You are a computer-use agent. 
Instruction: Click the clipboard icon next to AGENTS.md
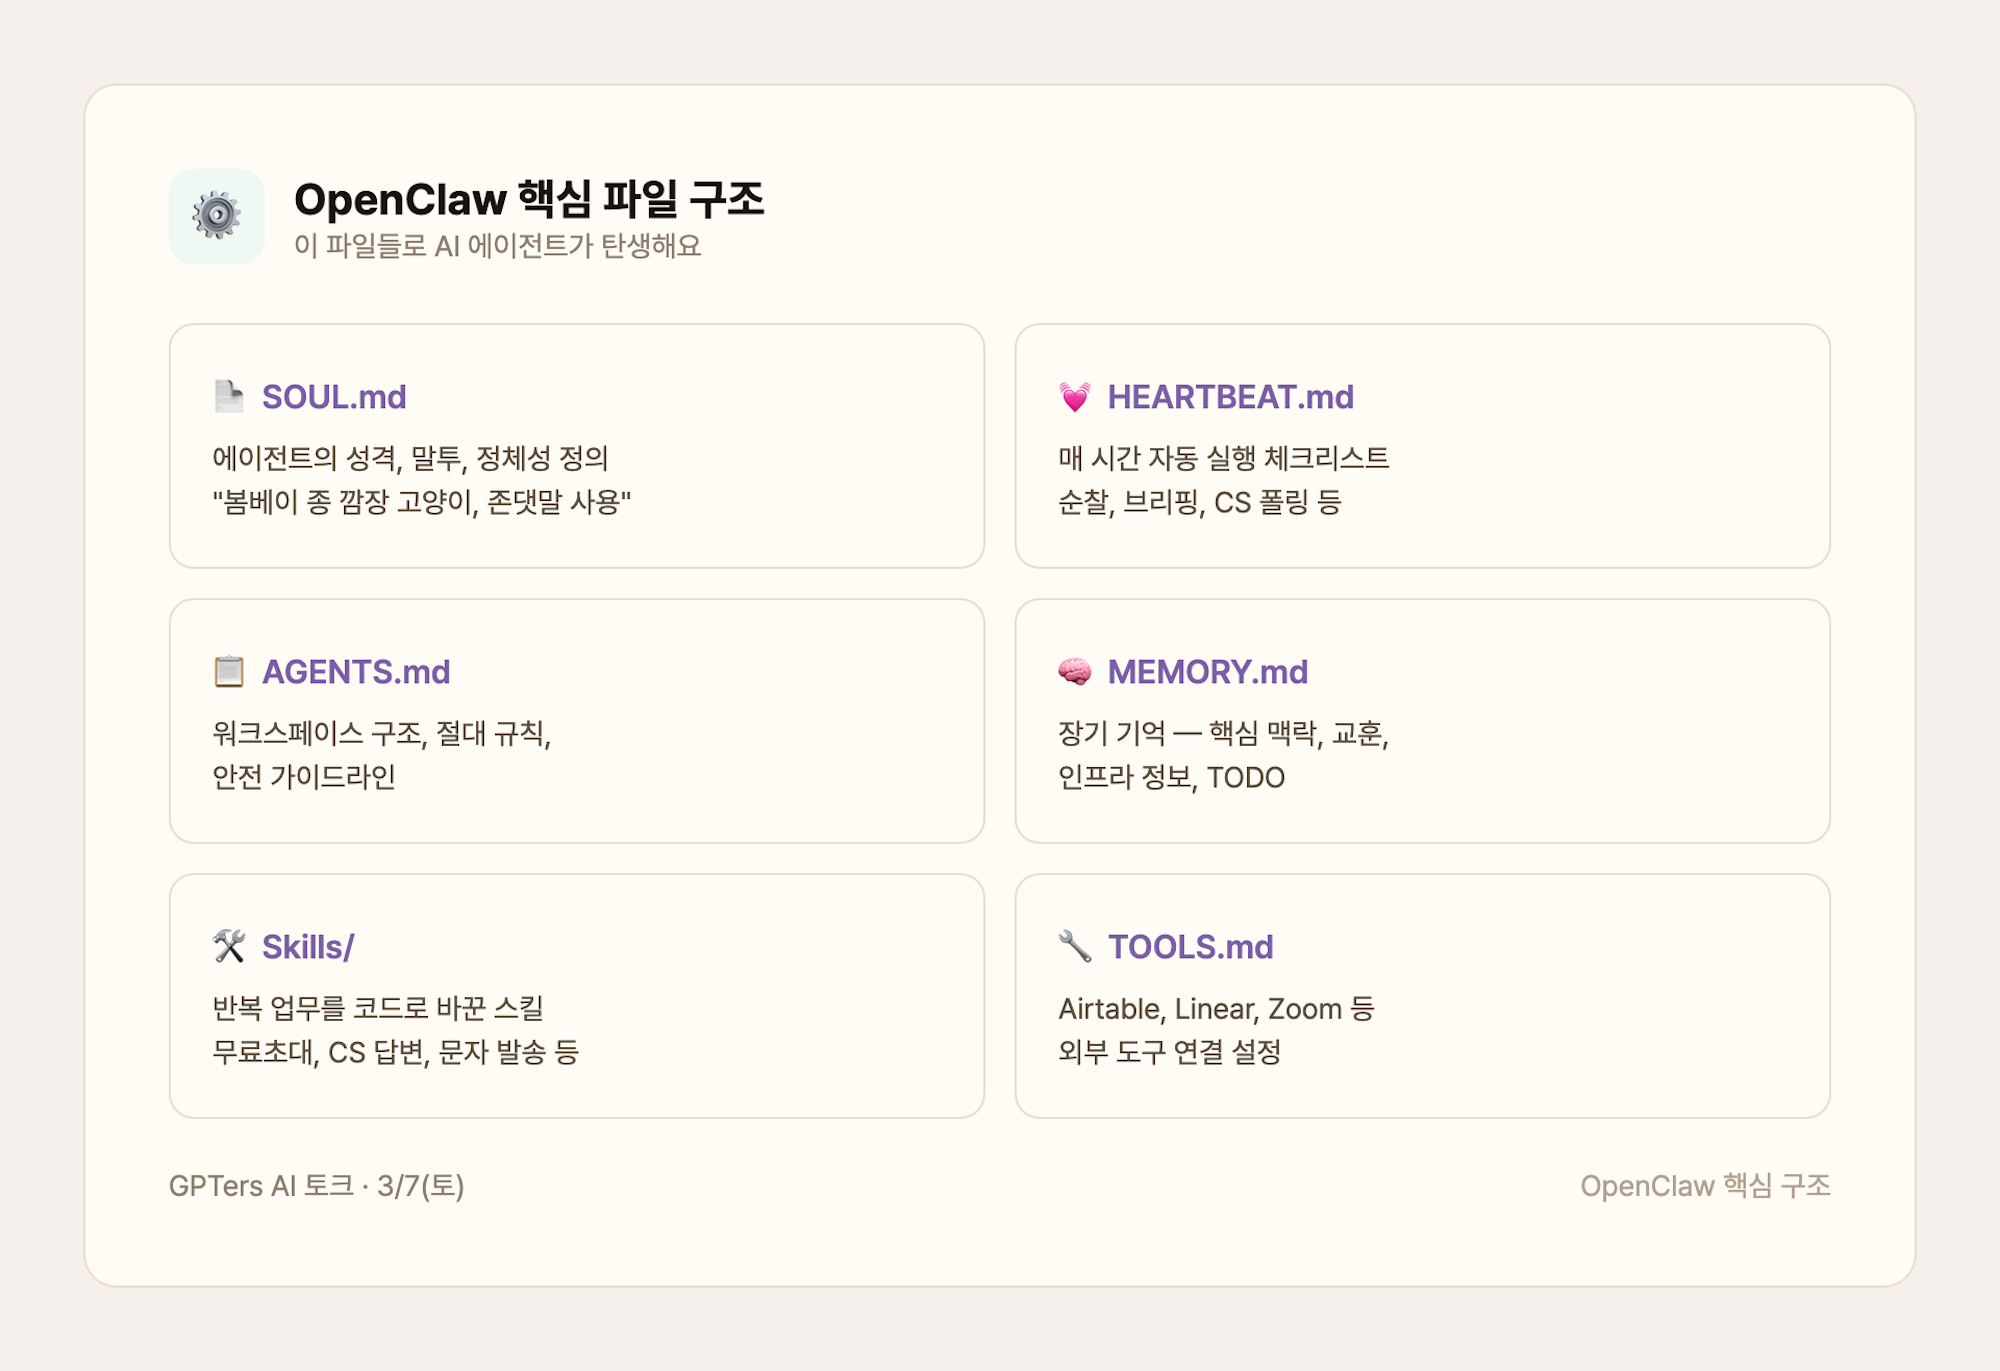(x=229, y=672)
